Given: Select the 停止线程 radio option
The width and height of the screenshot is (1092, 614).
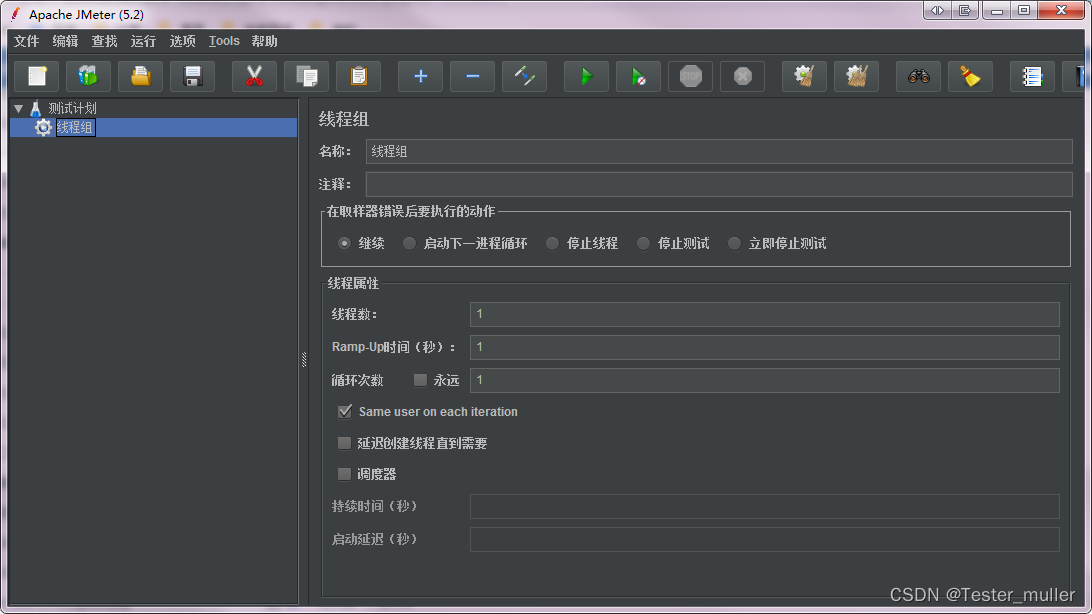Looking at the screenshot, I should coord(552,244).
